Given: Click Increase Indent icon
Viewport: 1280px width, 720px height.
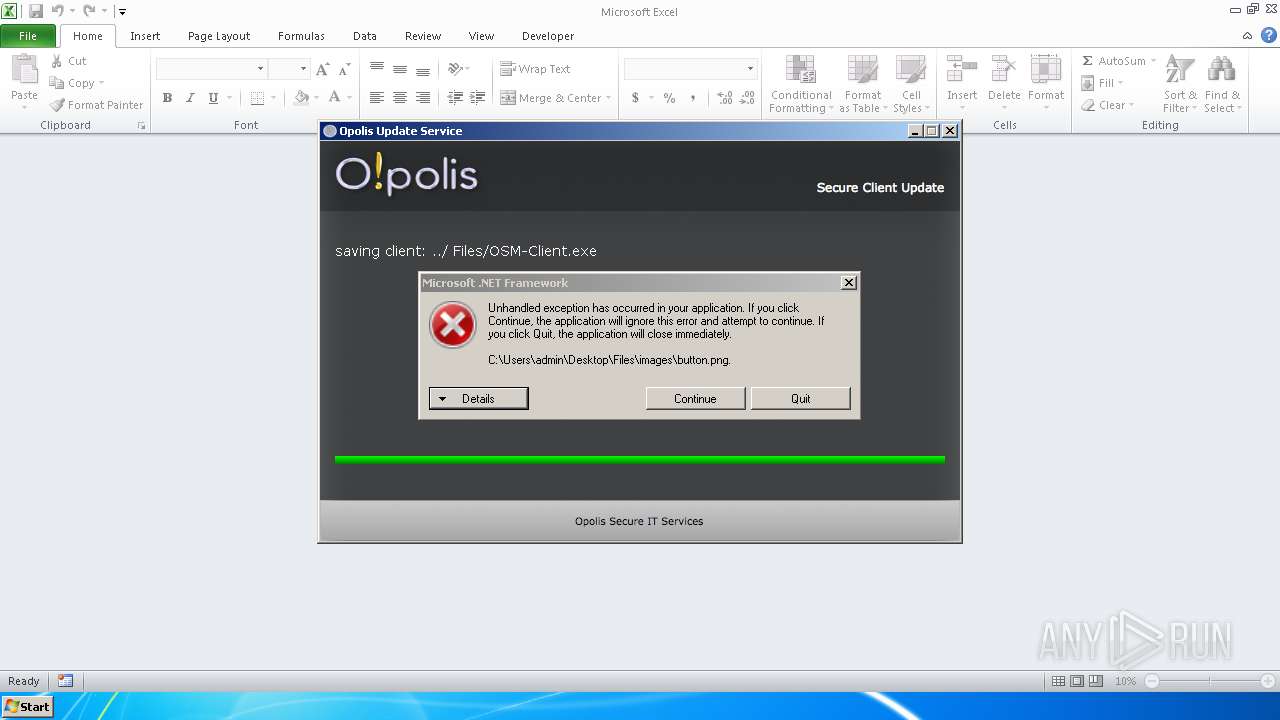Looking at the screenshot, I should coord(478,98).
